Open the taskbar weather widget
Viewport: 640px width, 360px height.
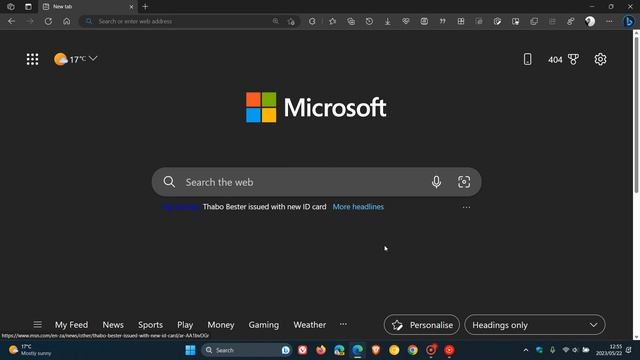point(31,350)
